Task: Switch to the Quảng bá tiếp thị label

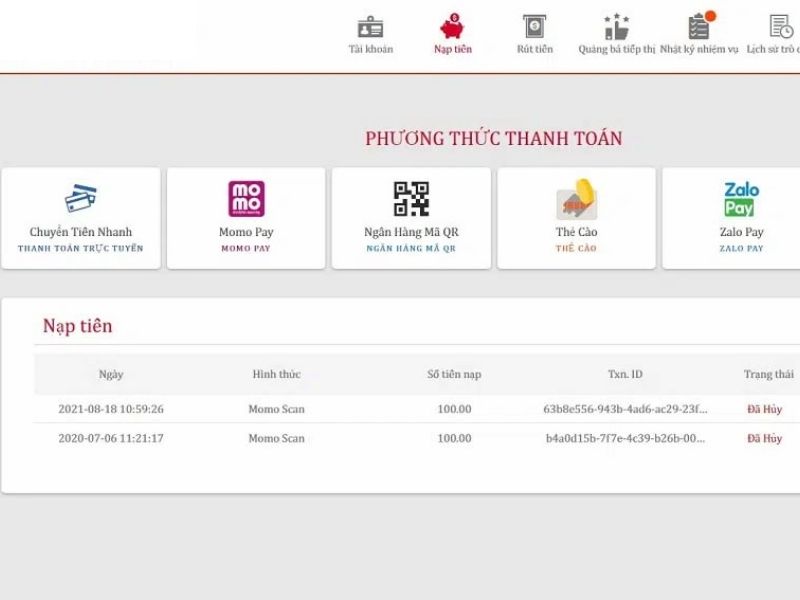Action: 616,49
